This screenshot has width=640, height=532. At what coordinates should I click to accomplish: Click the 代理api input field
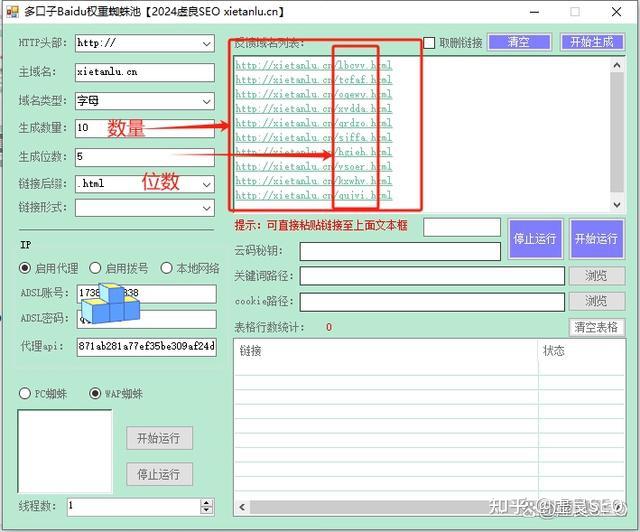[x=147, y=347]
